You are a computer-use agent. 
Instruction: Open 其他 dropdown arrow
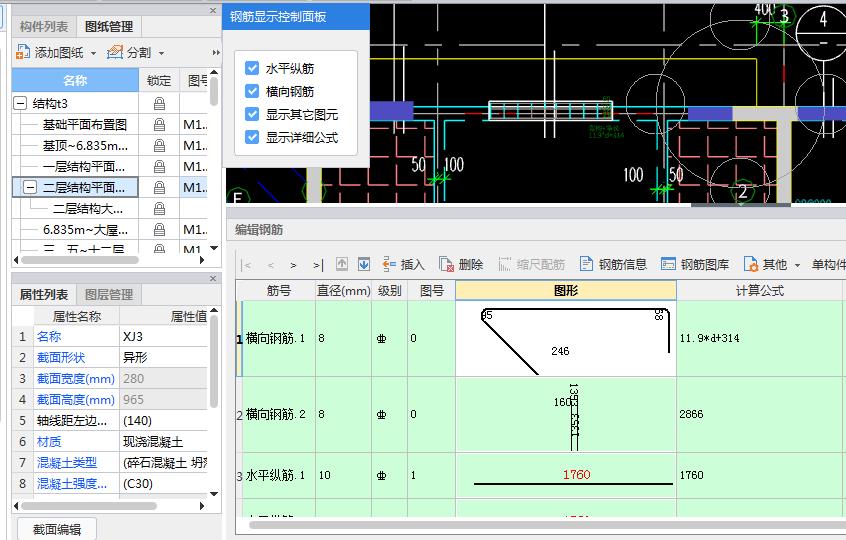pos(797,265)
